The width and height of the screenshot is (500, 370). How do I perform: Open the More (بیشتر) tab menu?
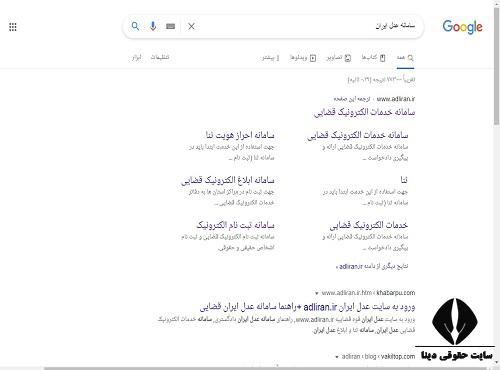point(270,58)
